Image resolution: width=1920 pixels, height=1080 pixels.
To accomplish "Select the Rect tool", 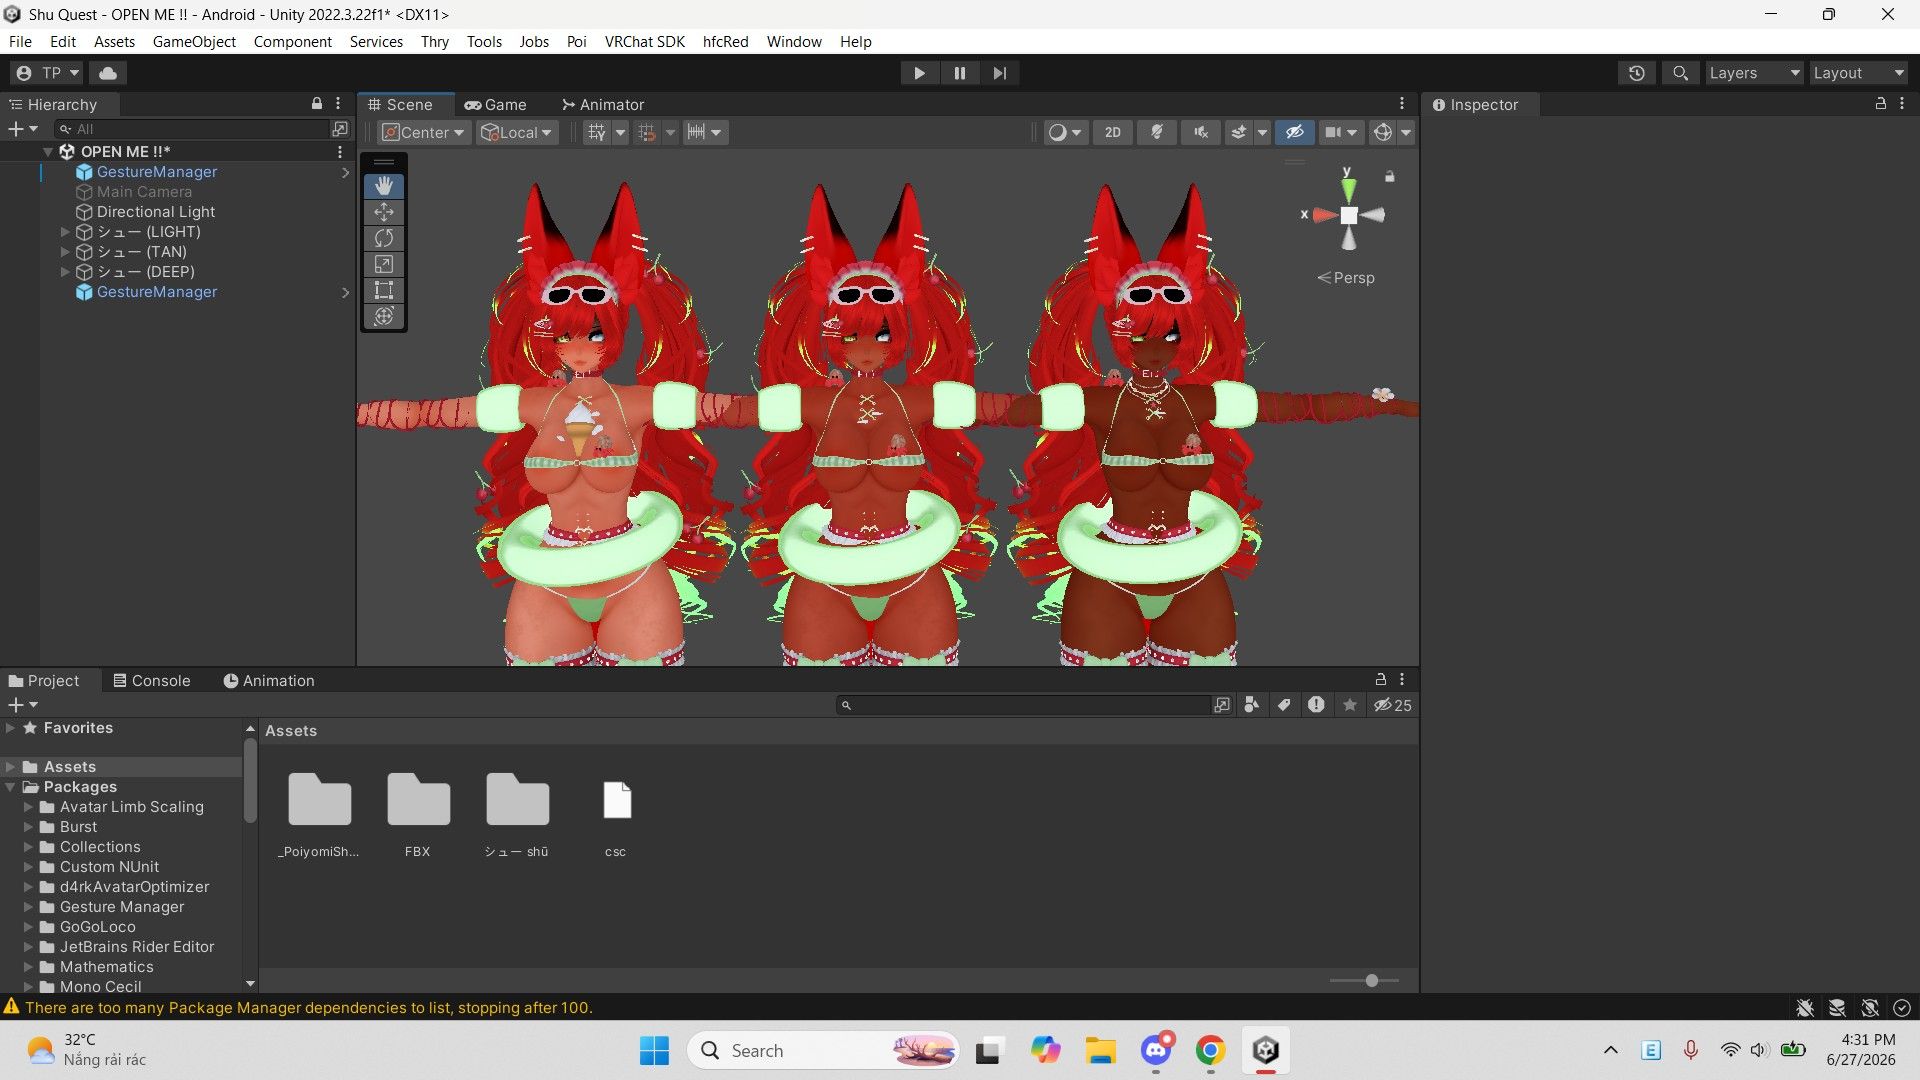I will coord(384,290).
